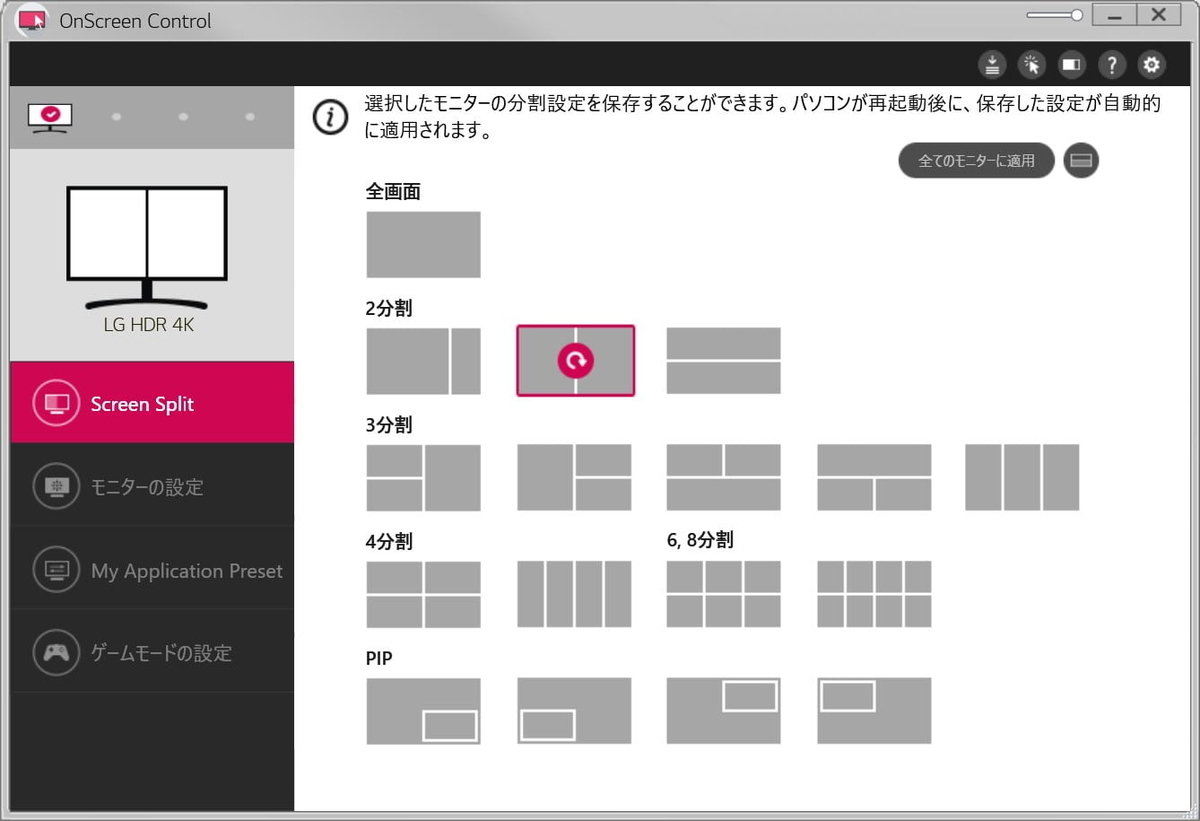Open the settings gear icon
Image resolution: width=1200 pixels, height=821 pixels.
1152,65
